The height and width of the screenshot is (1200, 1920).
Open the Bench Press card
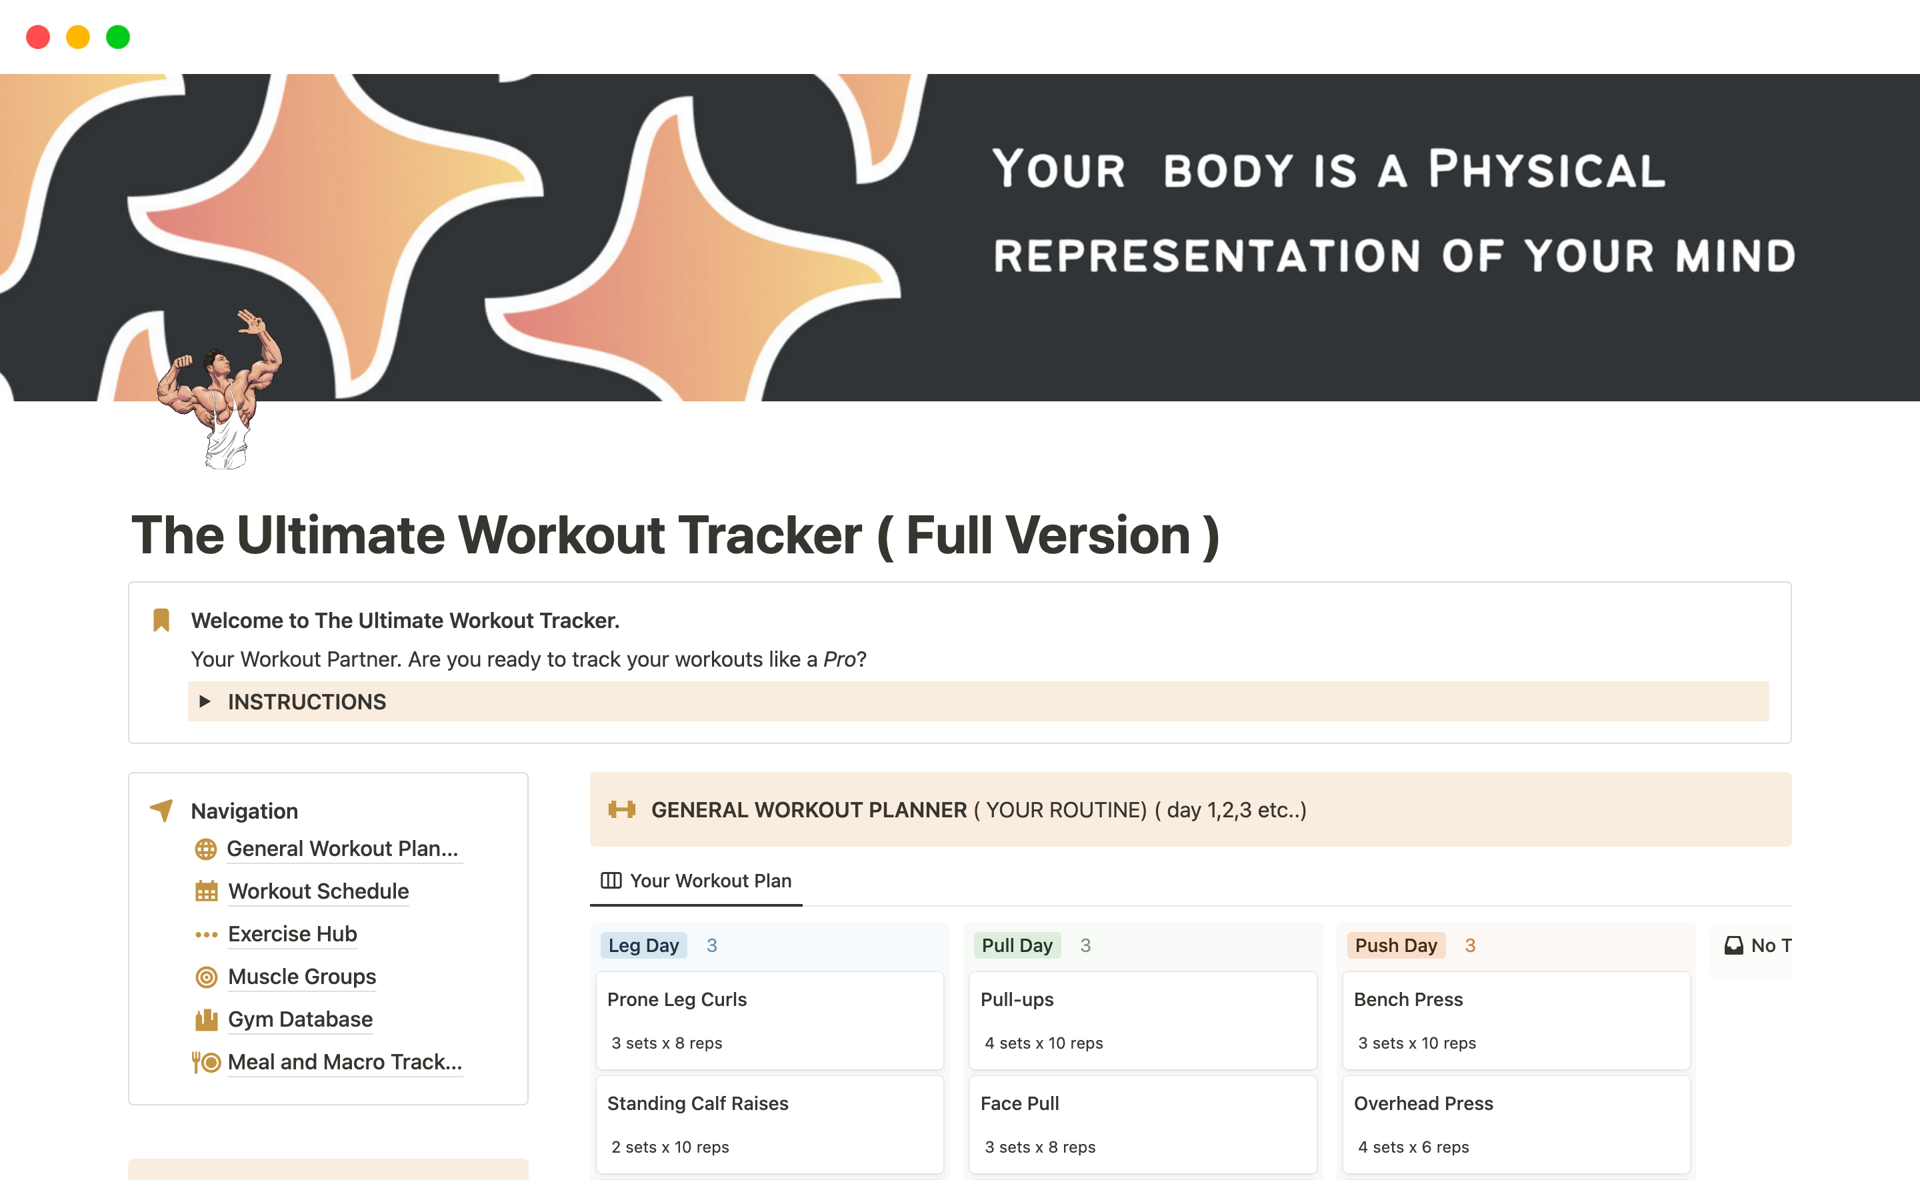point(1515,1019)
